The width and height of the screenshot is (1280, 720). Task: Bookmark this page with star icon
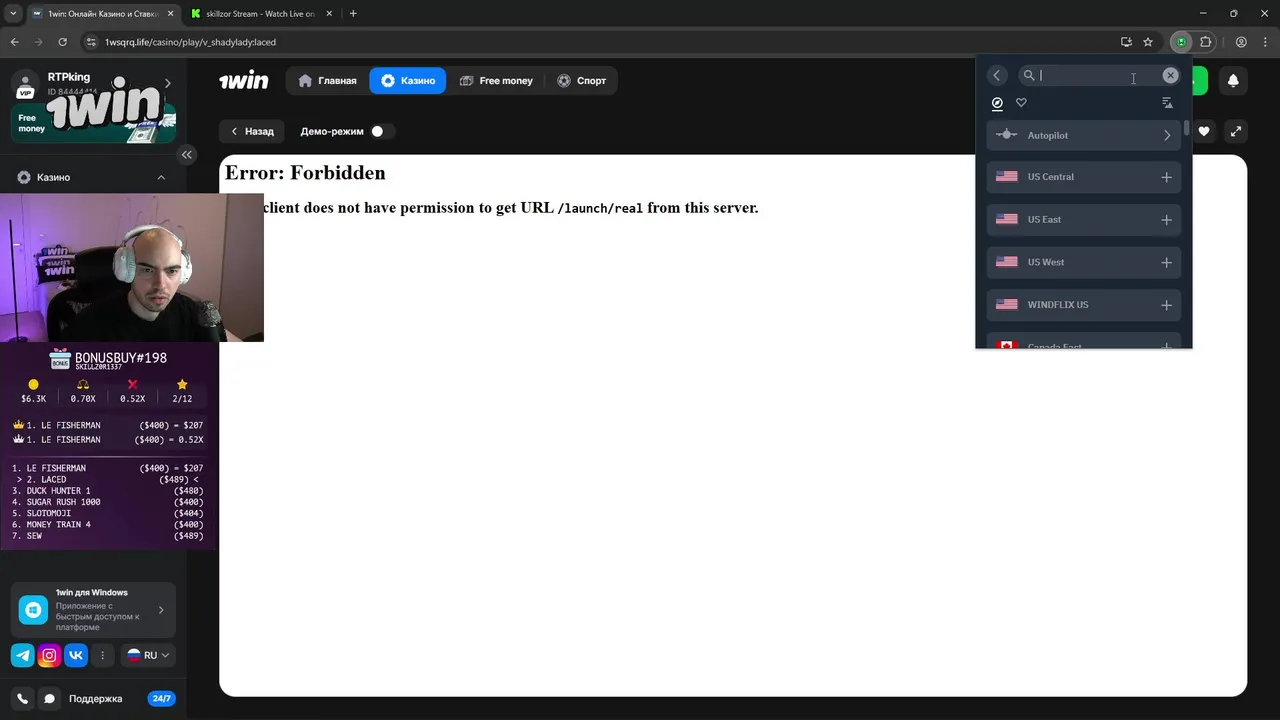tap(1148, 42)
